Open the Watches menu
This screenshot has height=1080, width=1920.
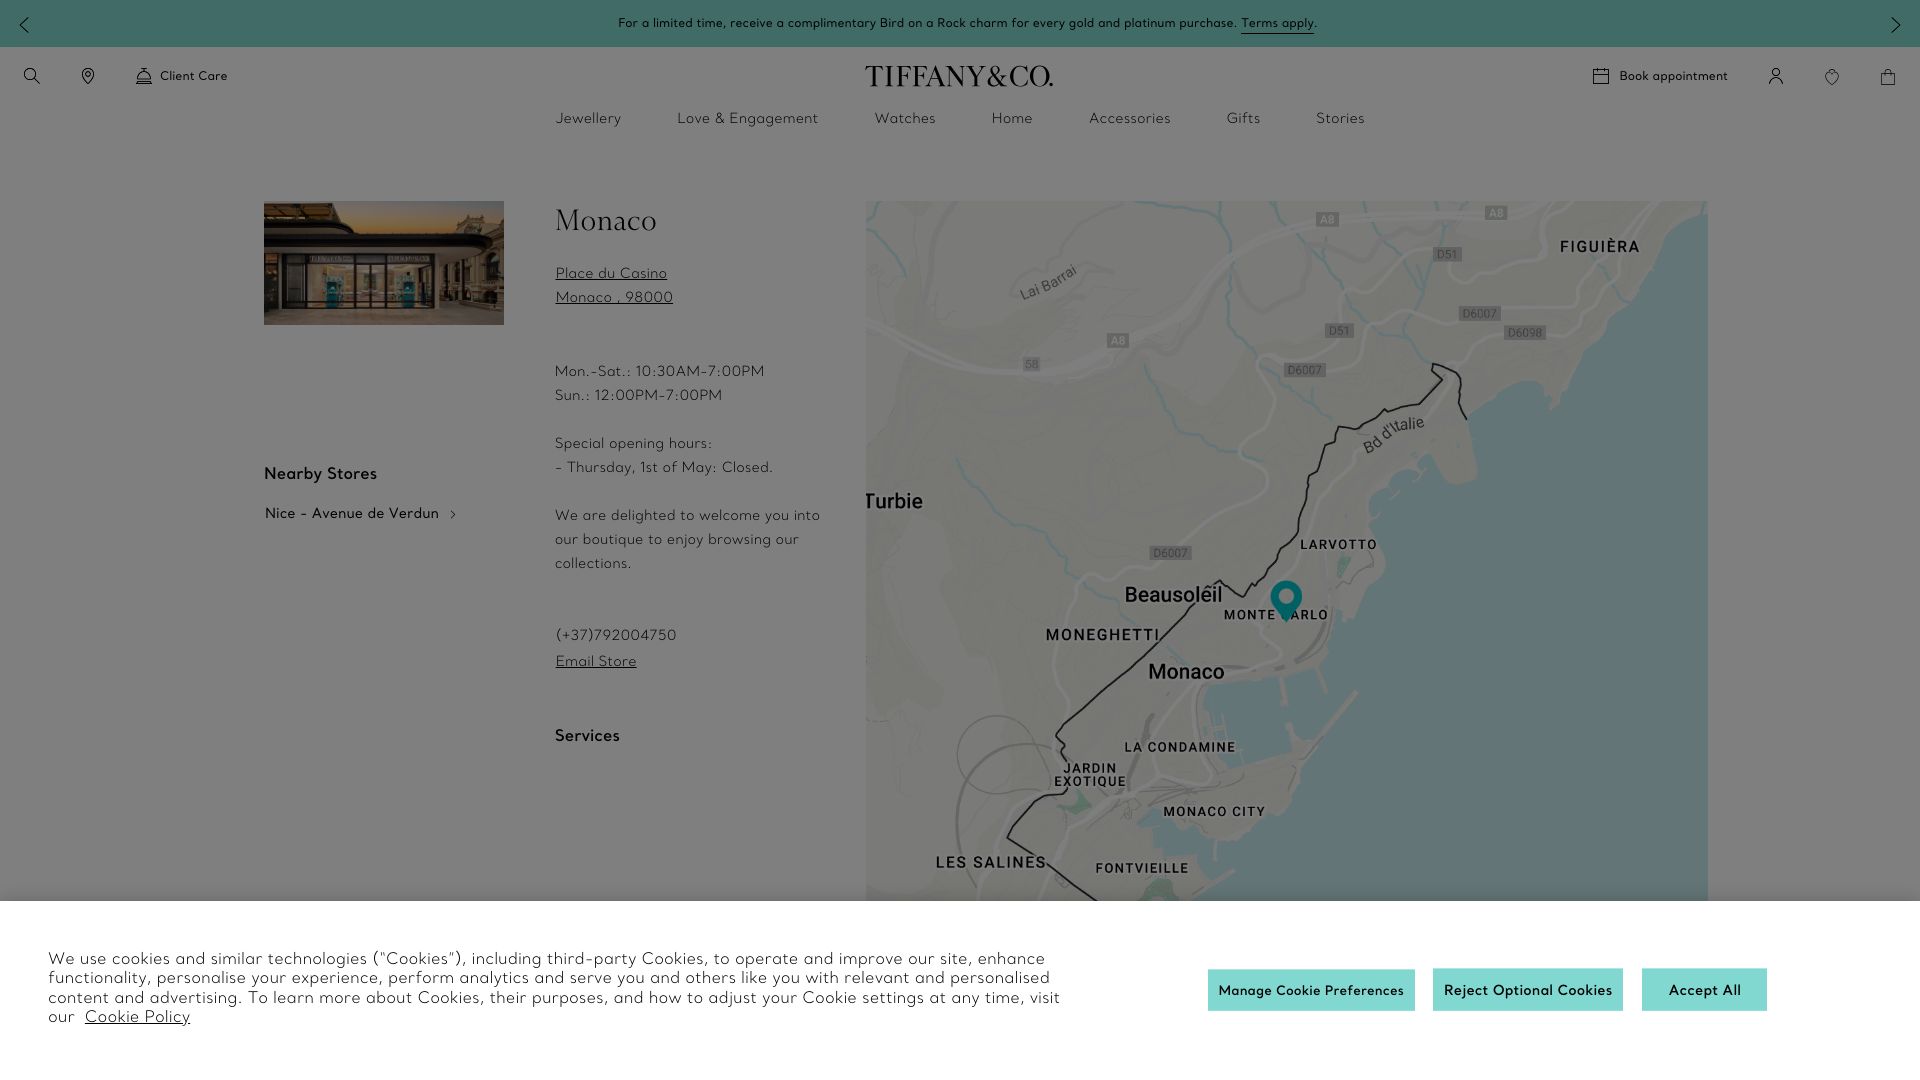coord(905,118)
